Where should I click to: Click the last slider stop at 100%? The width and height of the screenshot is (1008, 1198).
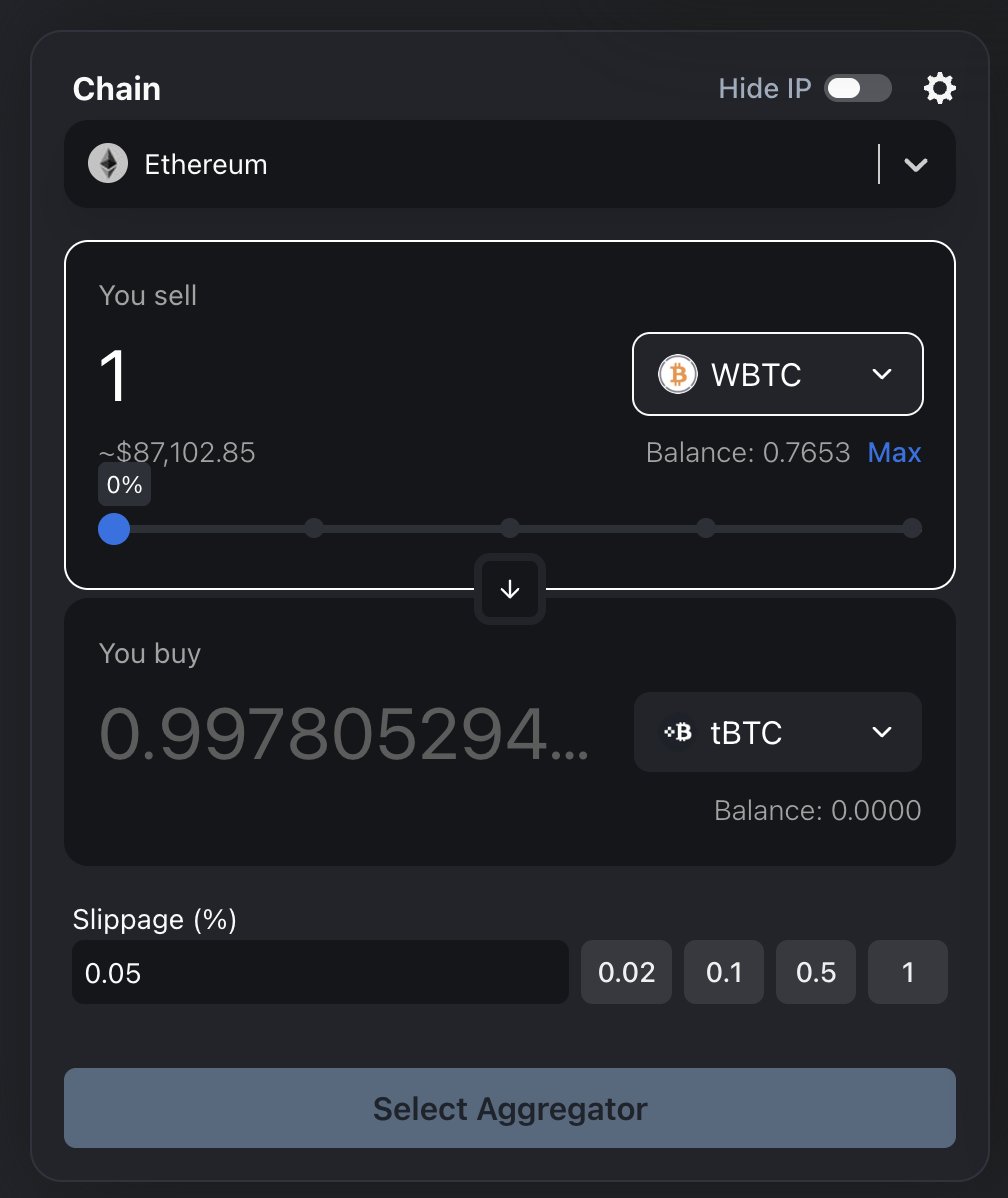click(912, 528)
